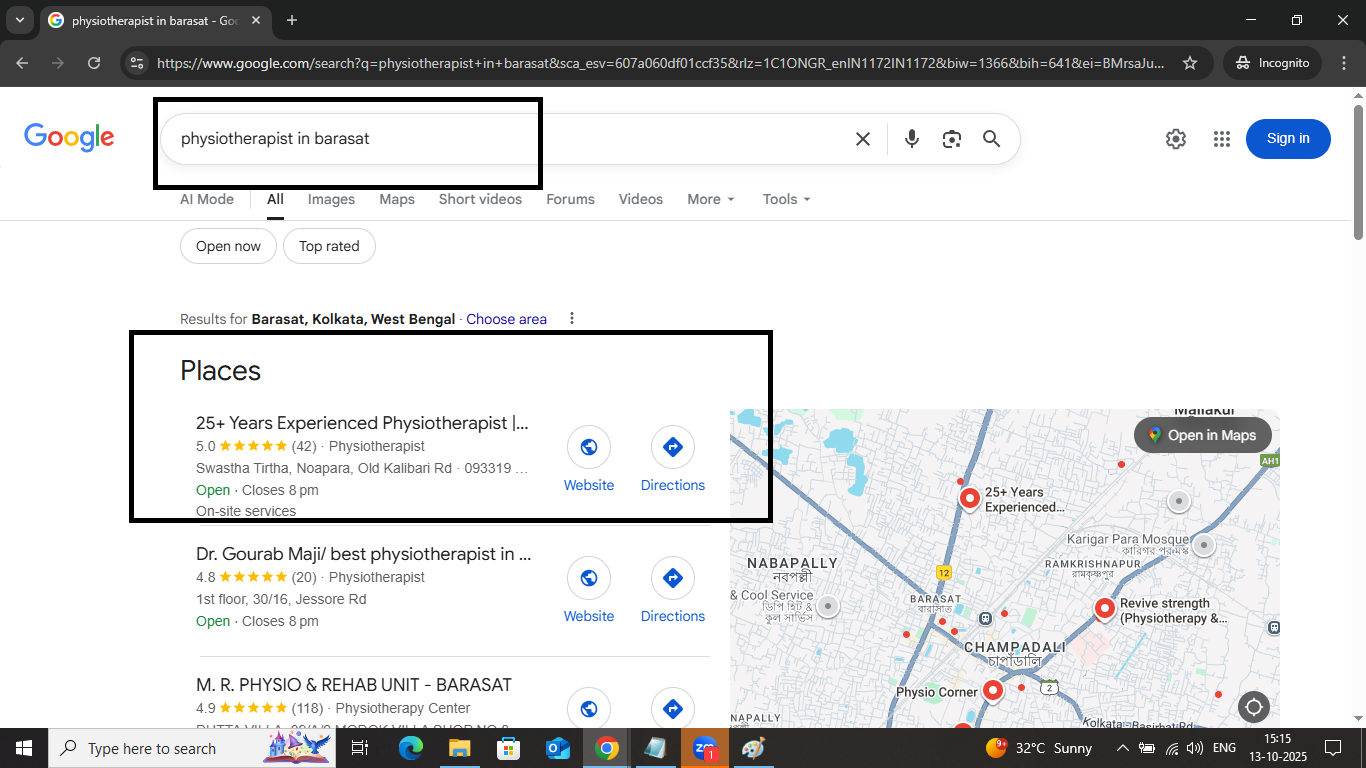The width and height of the screenshot is (1366, 768).
Task: Click the Sign in button
Action: [1288, 139]
